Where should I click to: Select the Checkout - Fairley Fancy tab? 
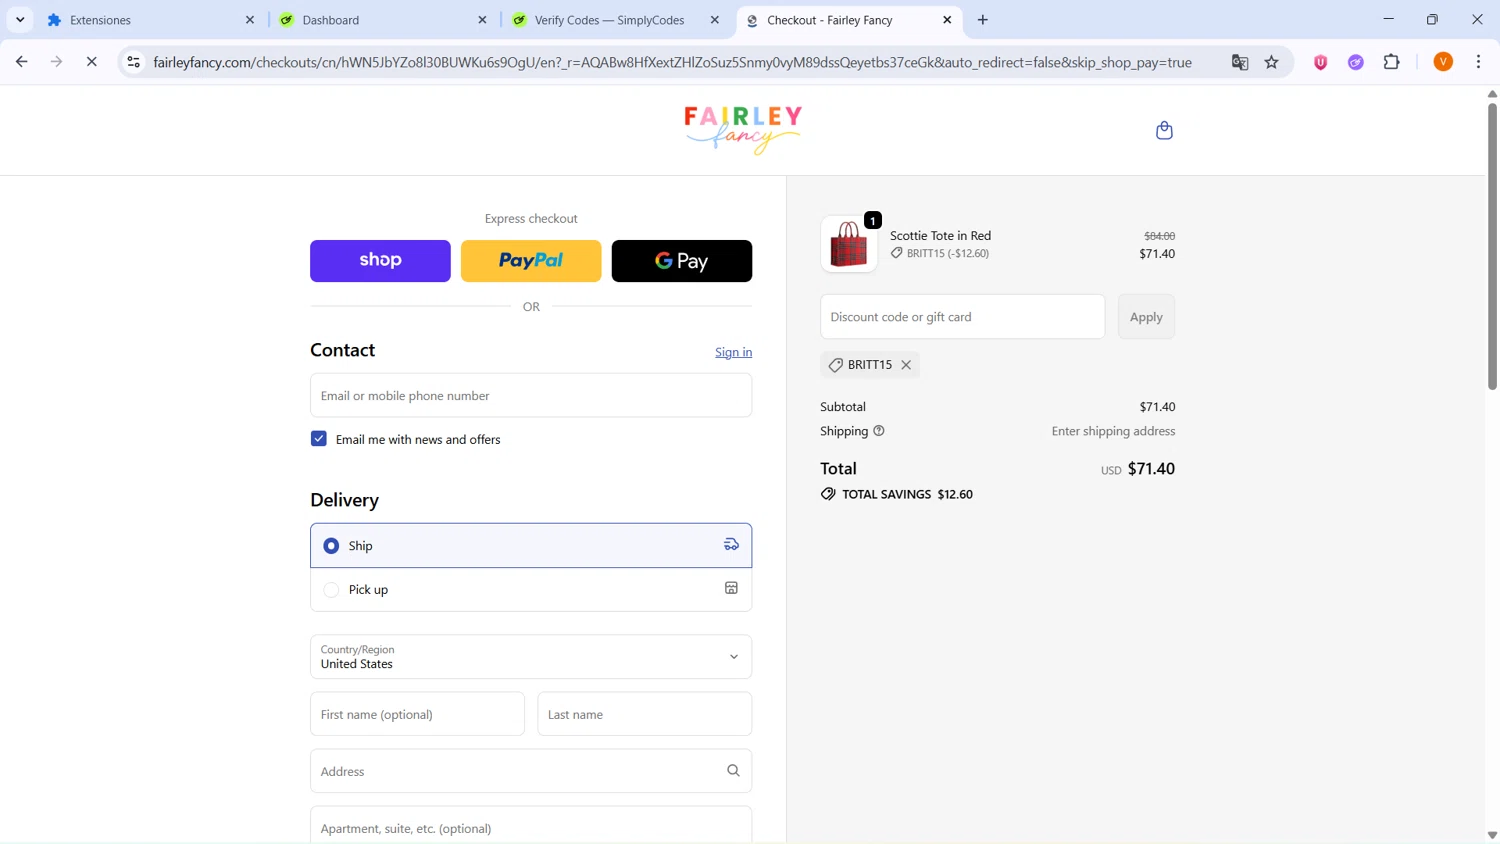click(x=848, y=20)
